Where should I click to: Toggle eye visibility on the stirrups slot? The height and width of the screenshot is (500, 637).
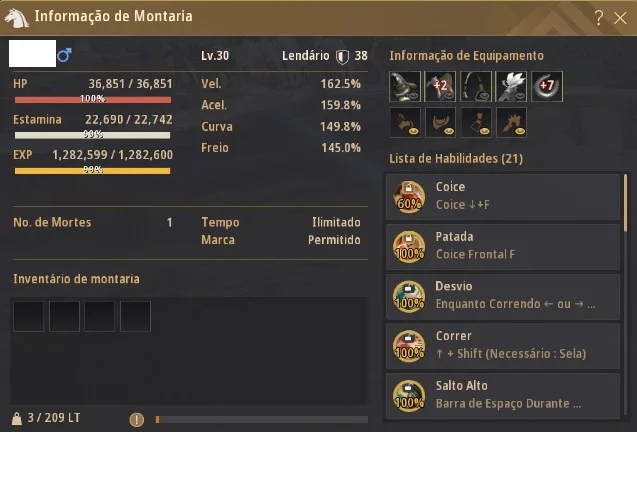click(484, 95)
